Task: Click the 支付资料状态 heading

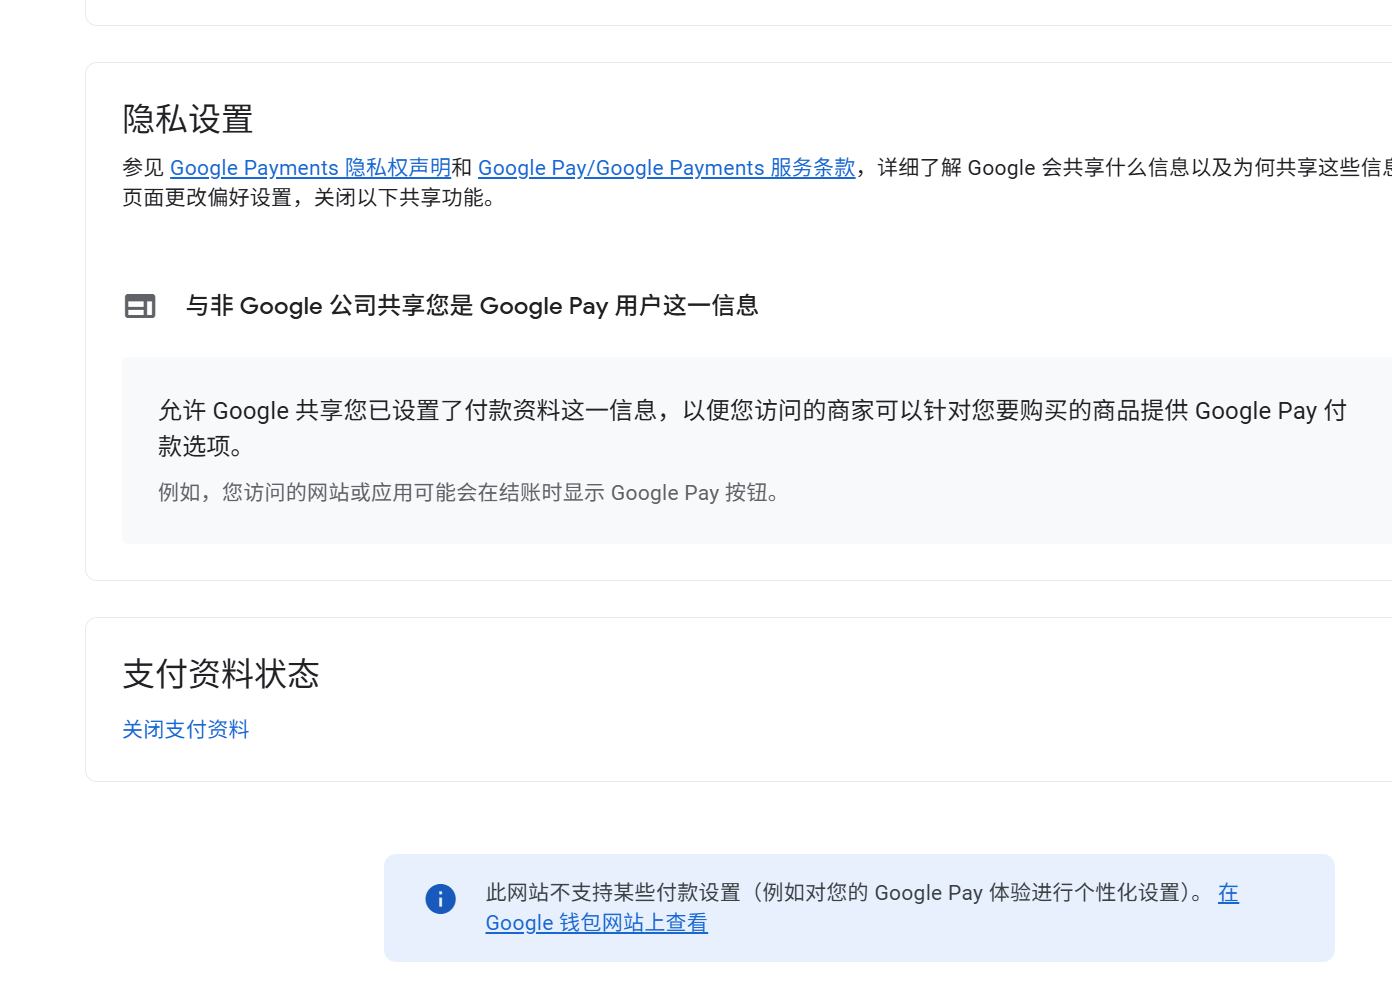Action: 221,674
